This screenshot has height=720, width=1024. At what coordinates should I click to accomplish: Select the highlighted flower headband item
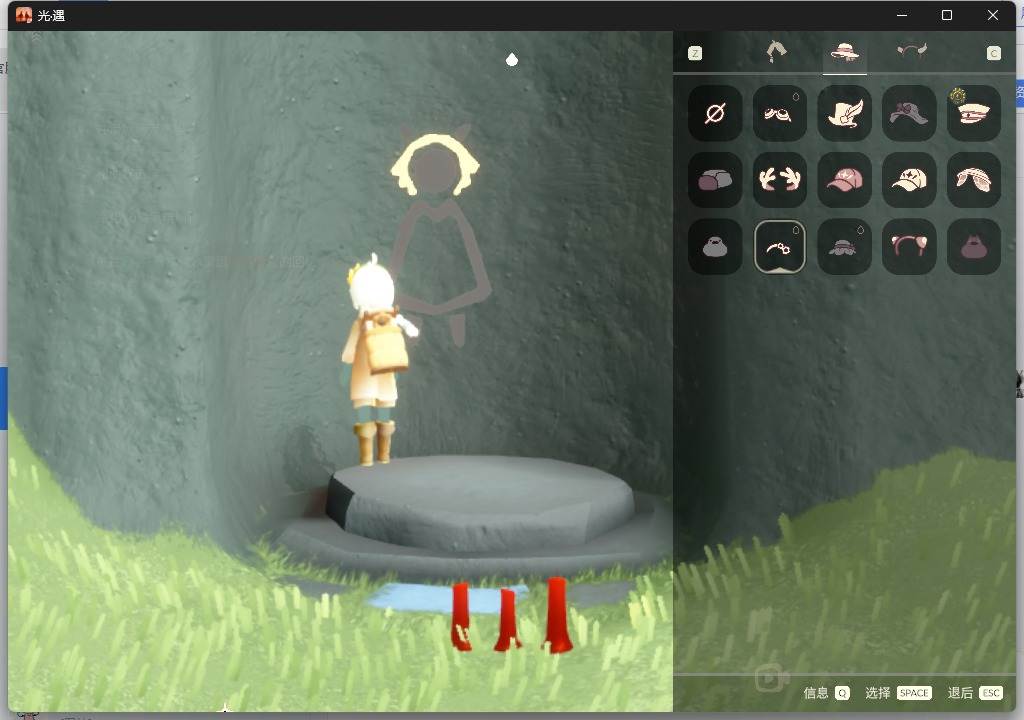779,246
